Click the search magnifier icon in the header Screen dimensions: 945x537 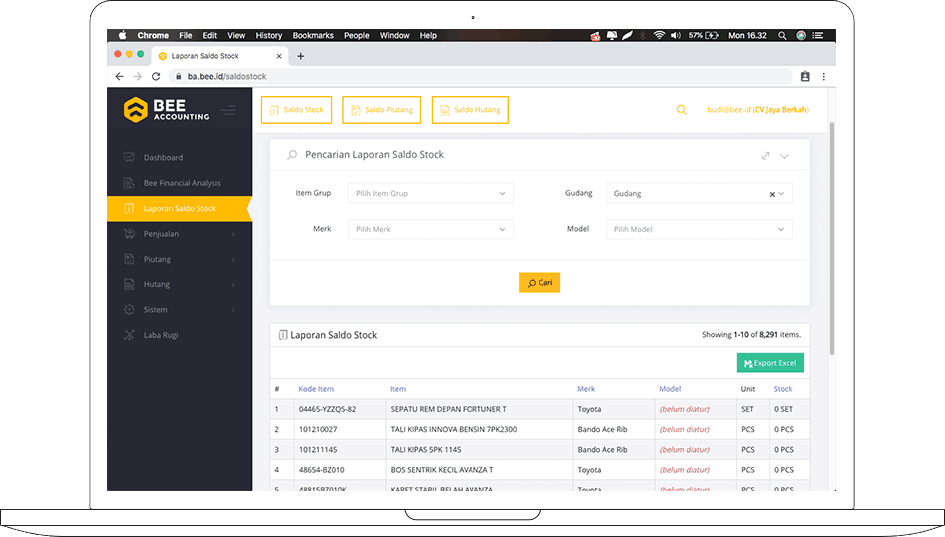tap(681, 110)
